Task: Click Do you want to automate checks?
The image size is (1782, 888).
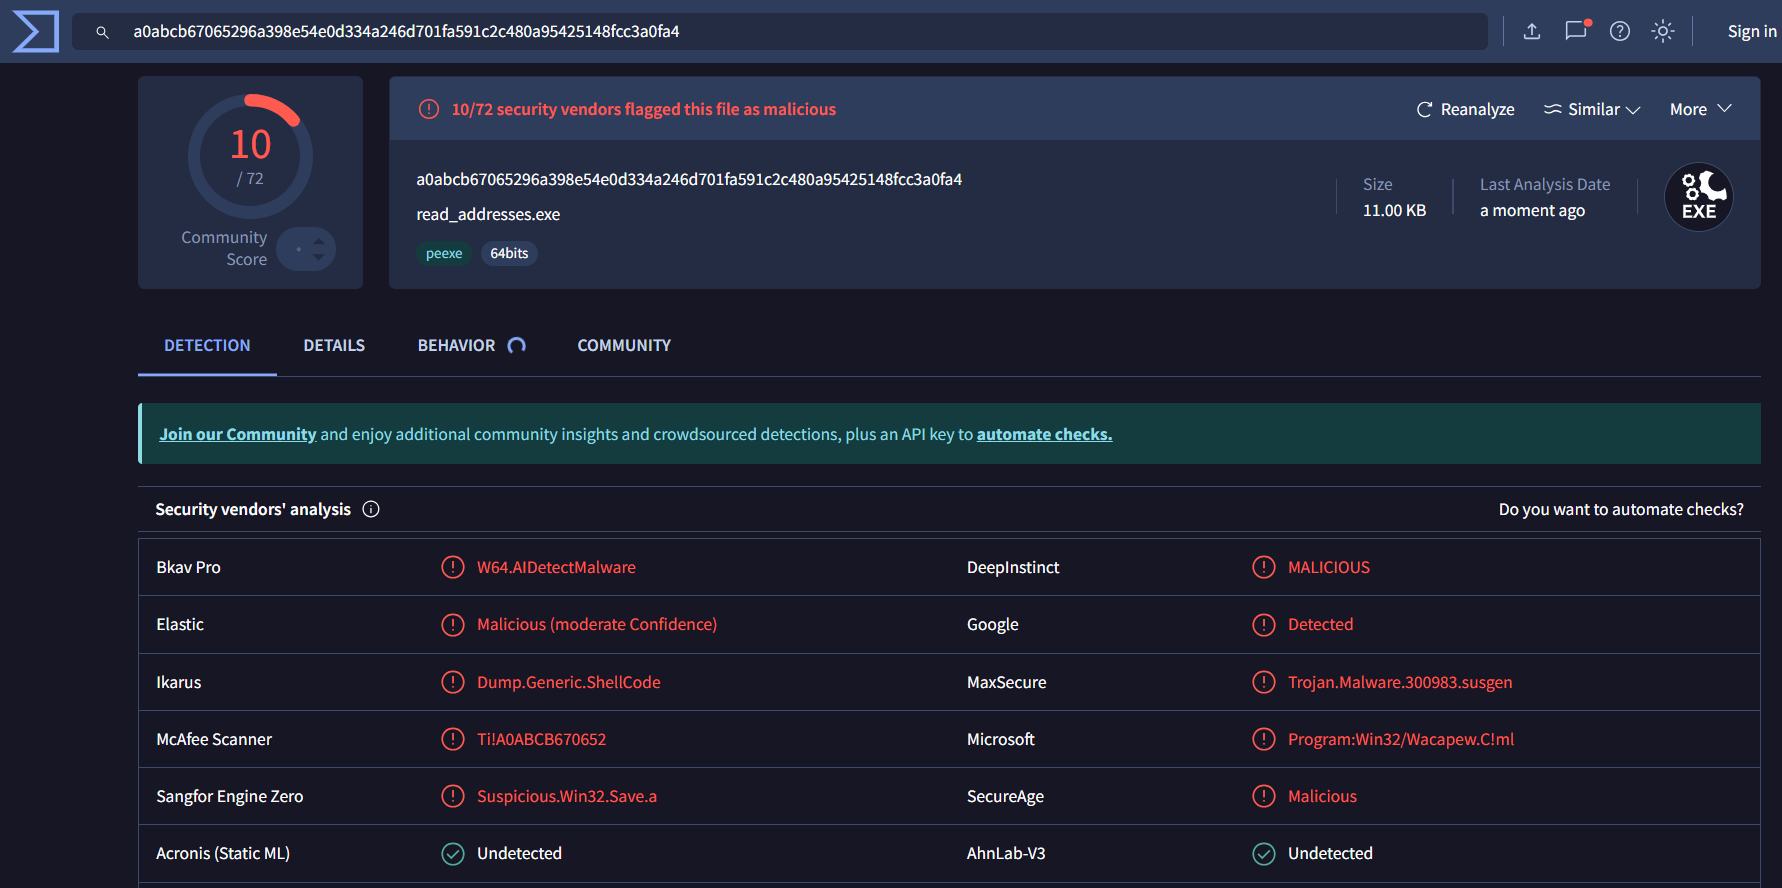Action: pos(1621,509)
